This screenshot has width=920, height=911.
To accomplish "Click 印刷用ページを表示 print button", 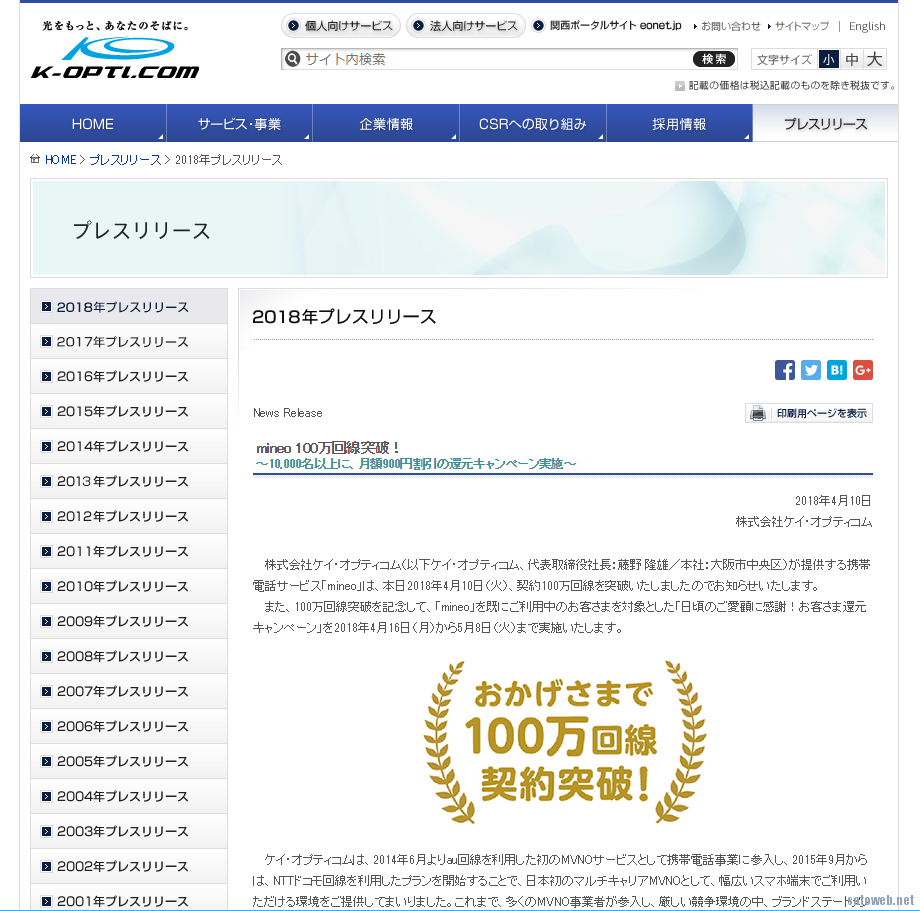I will point(809,413).
